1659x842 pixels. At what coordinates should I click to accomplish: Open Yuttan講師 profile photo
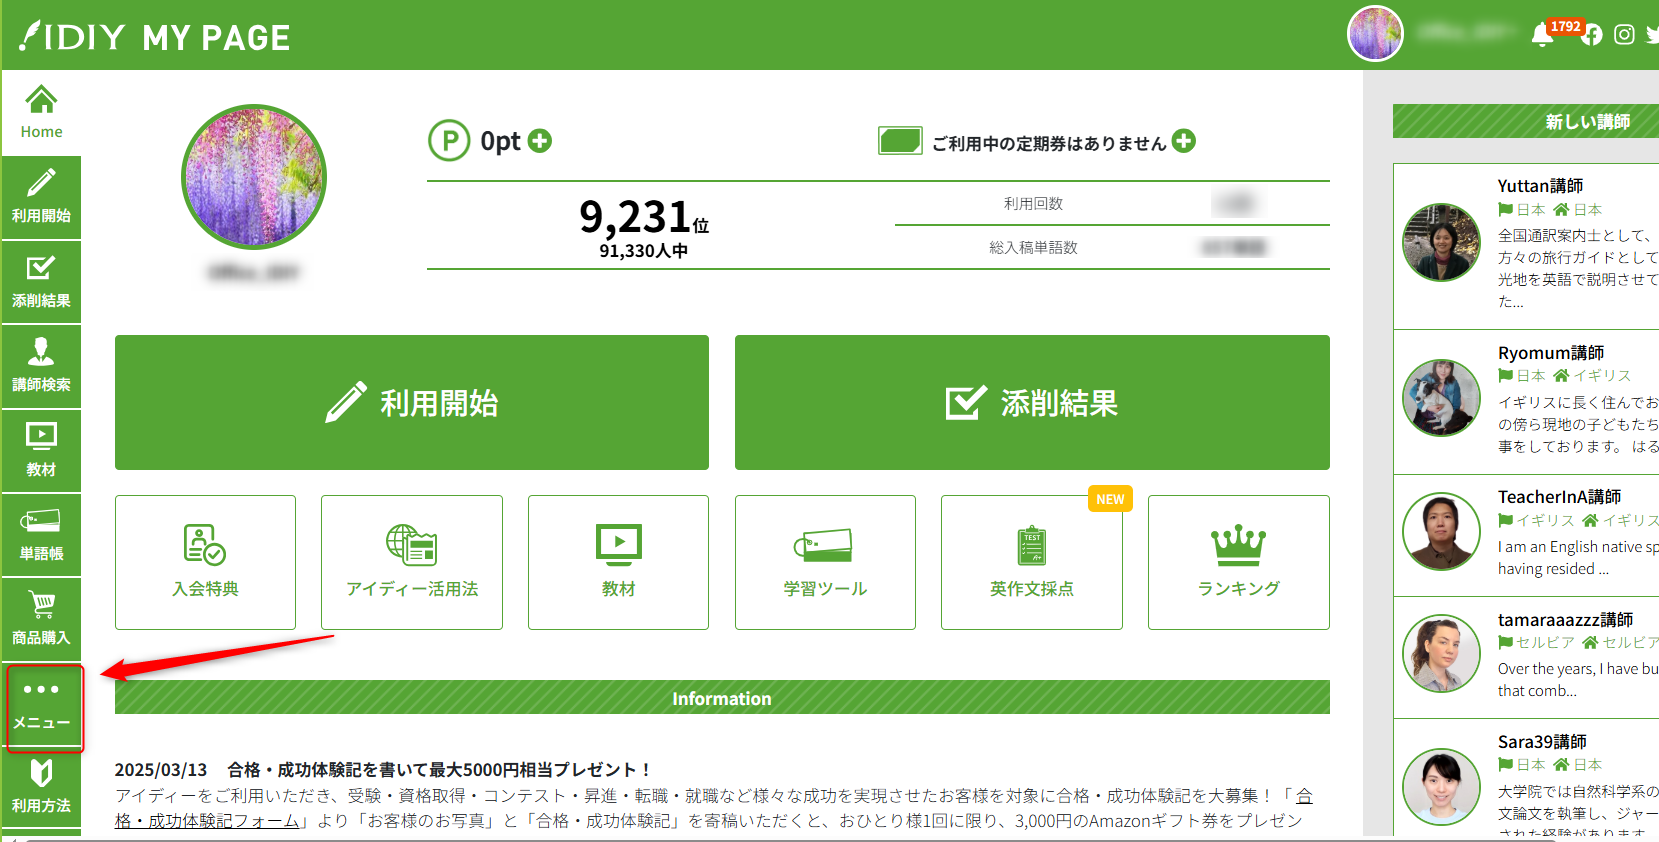pyautogui.click(x=1441, y=242)
